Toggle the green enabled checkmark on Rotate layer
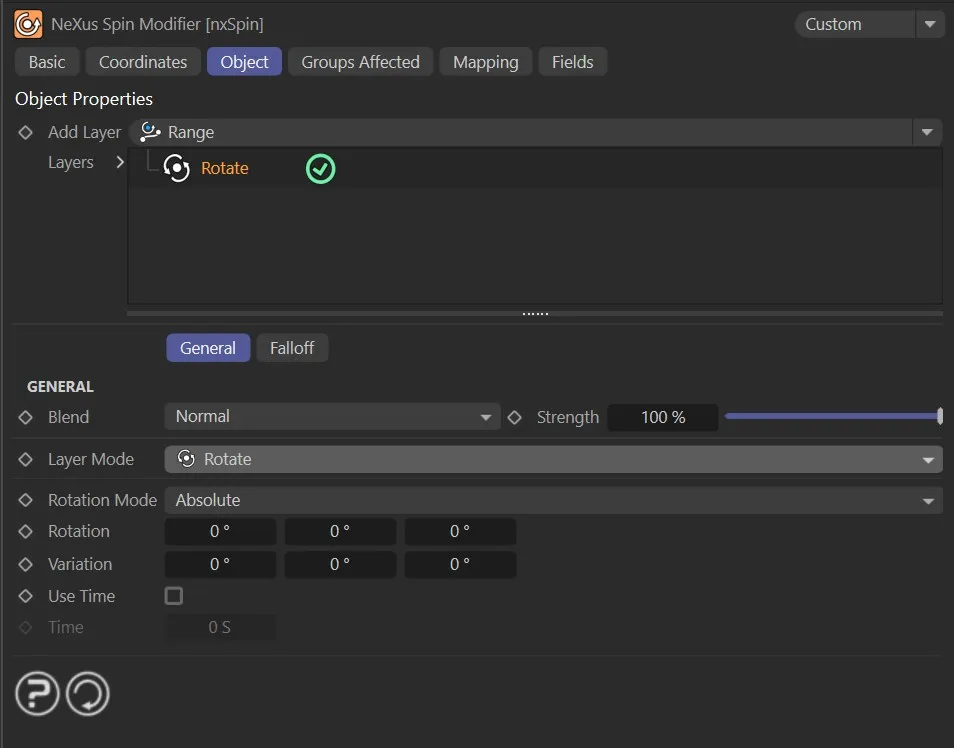 click(320, 169)
